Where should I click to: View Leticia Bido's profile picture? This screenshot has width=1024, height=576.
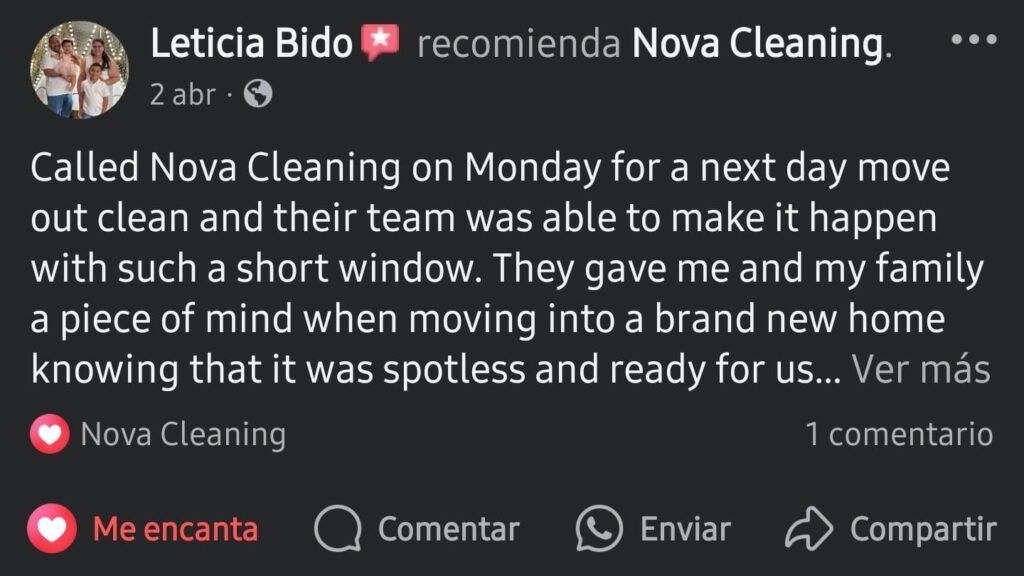click(x=81, y=70)
